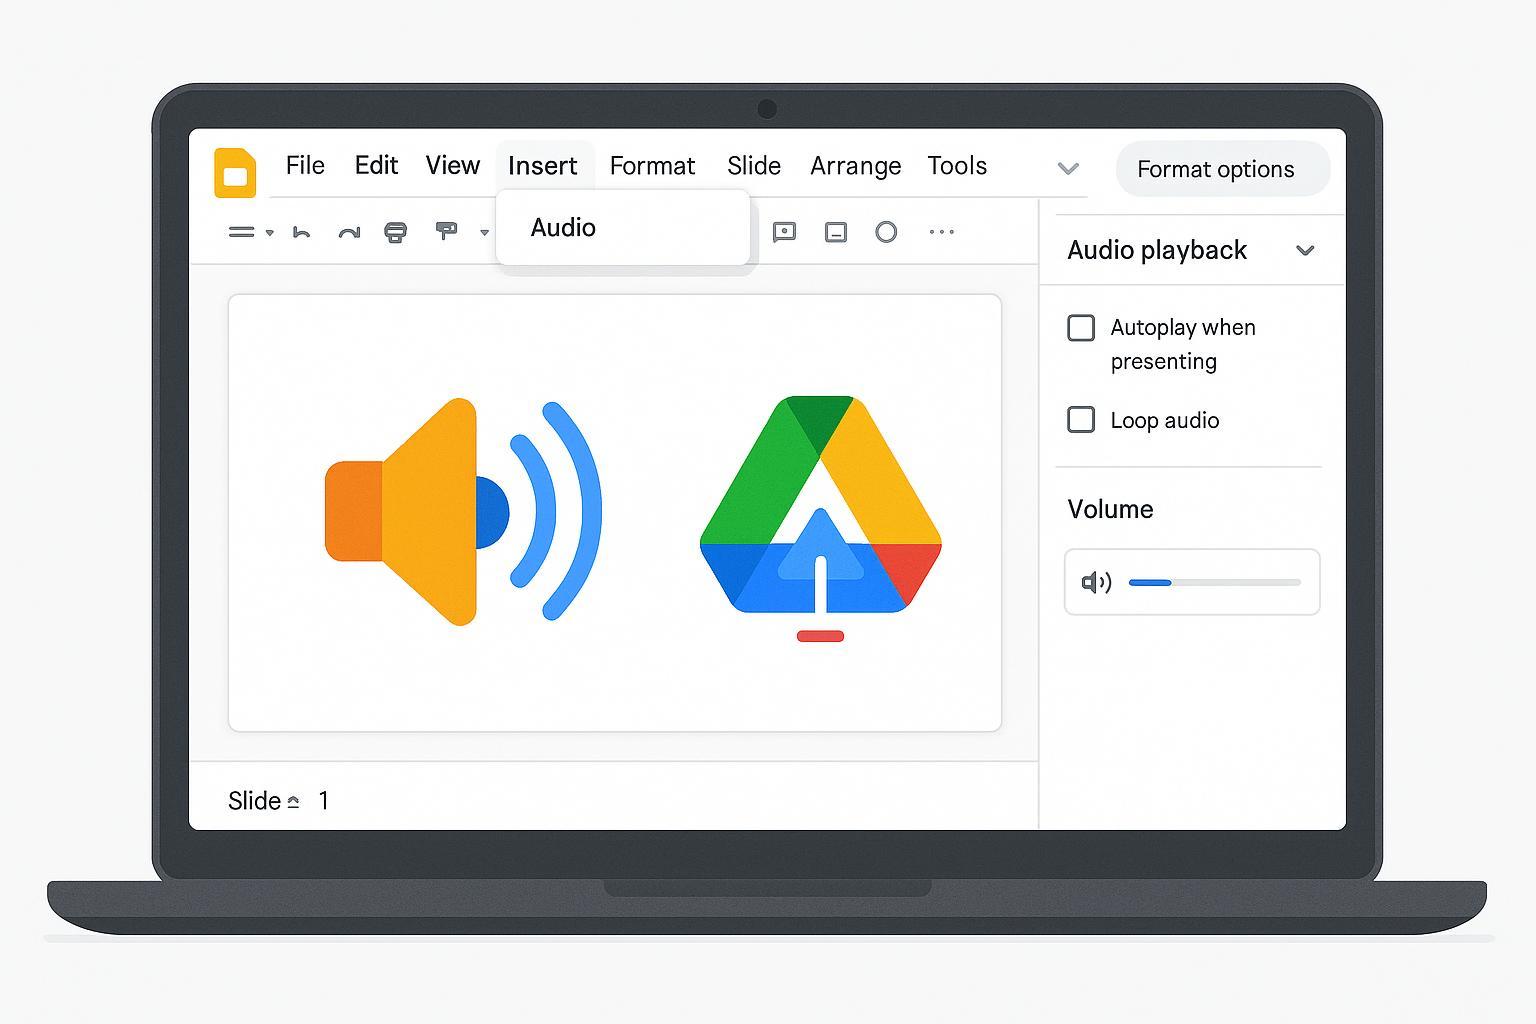1536x1024 pixels.
Task: Enable Autoplay when presenting checkbox
Action: pos(1081,328)
